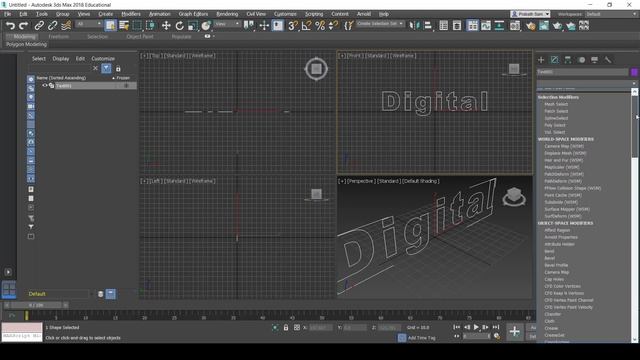Open Scene Explorer Select menu

click(39, 58)
